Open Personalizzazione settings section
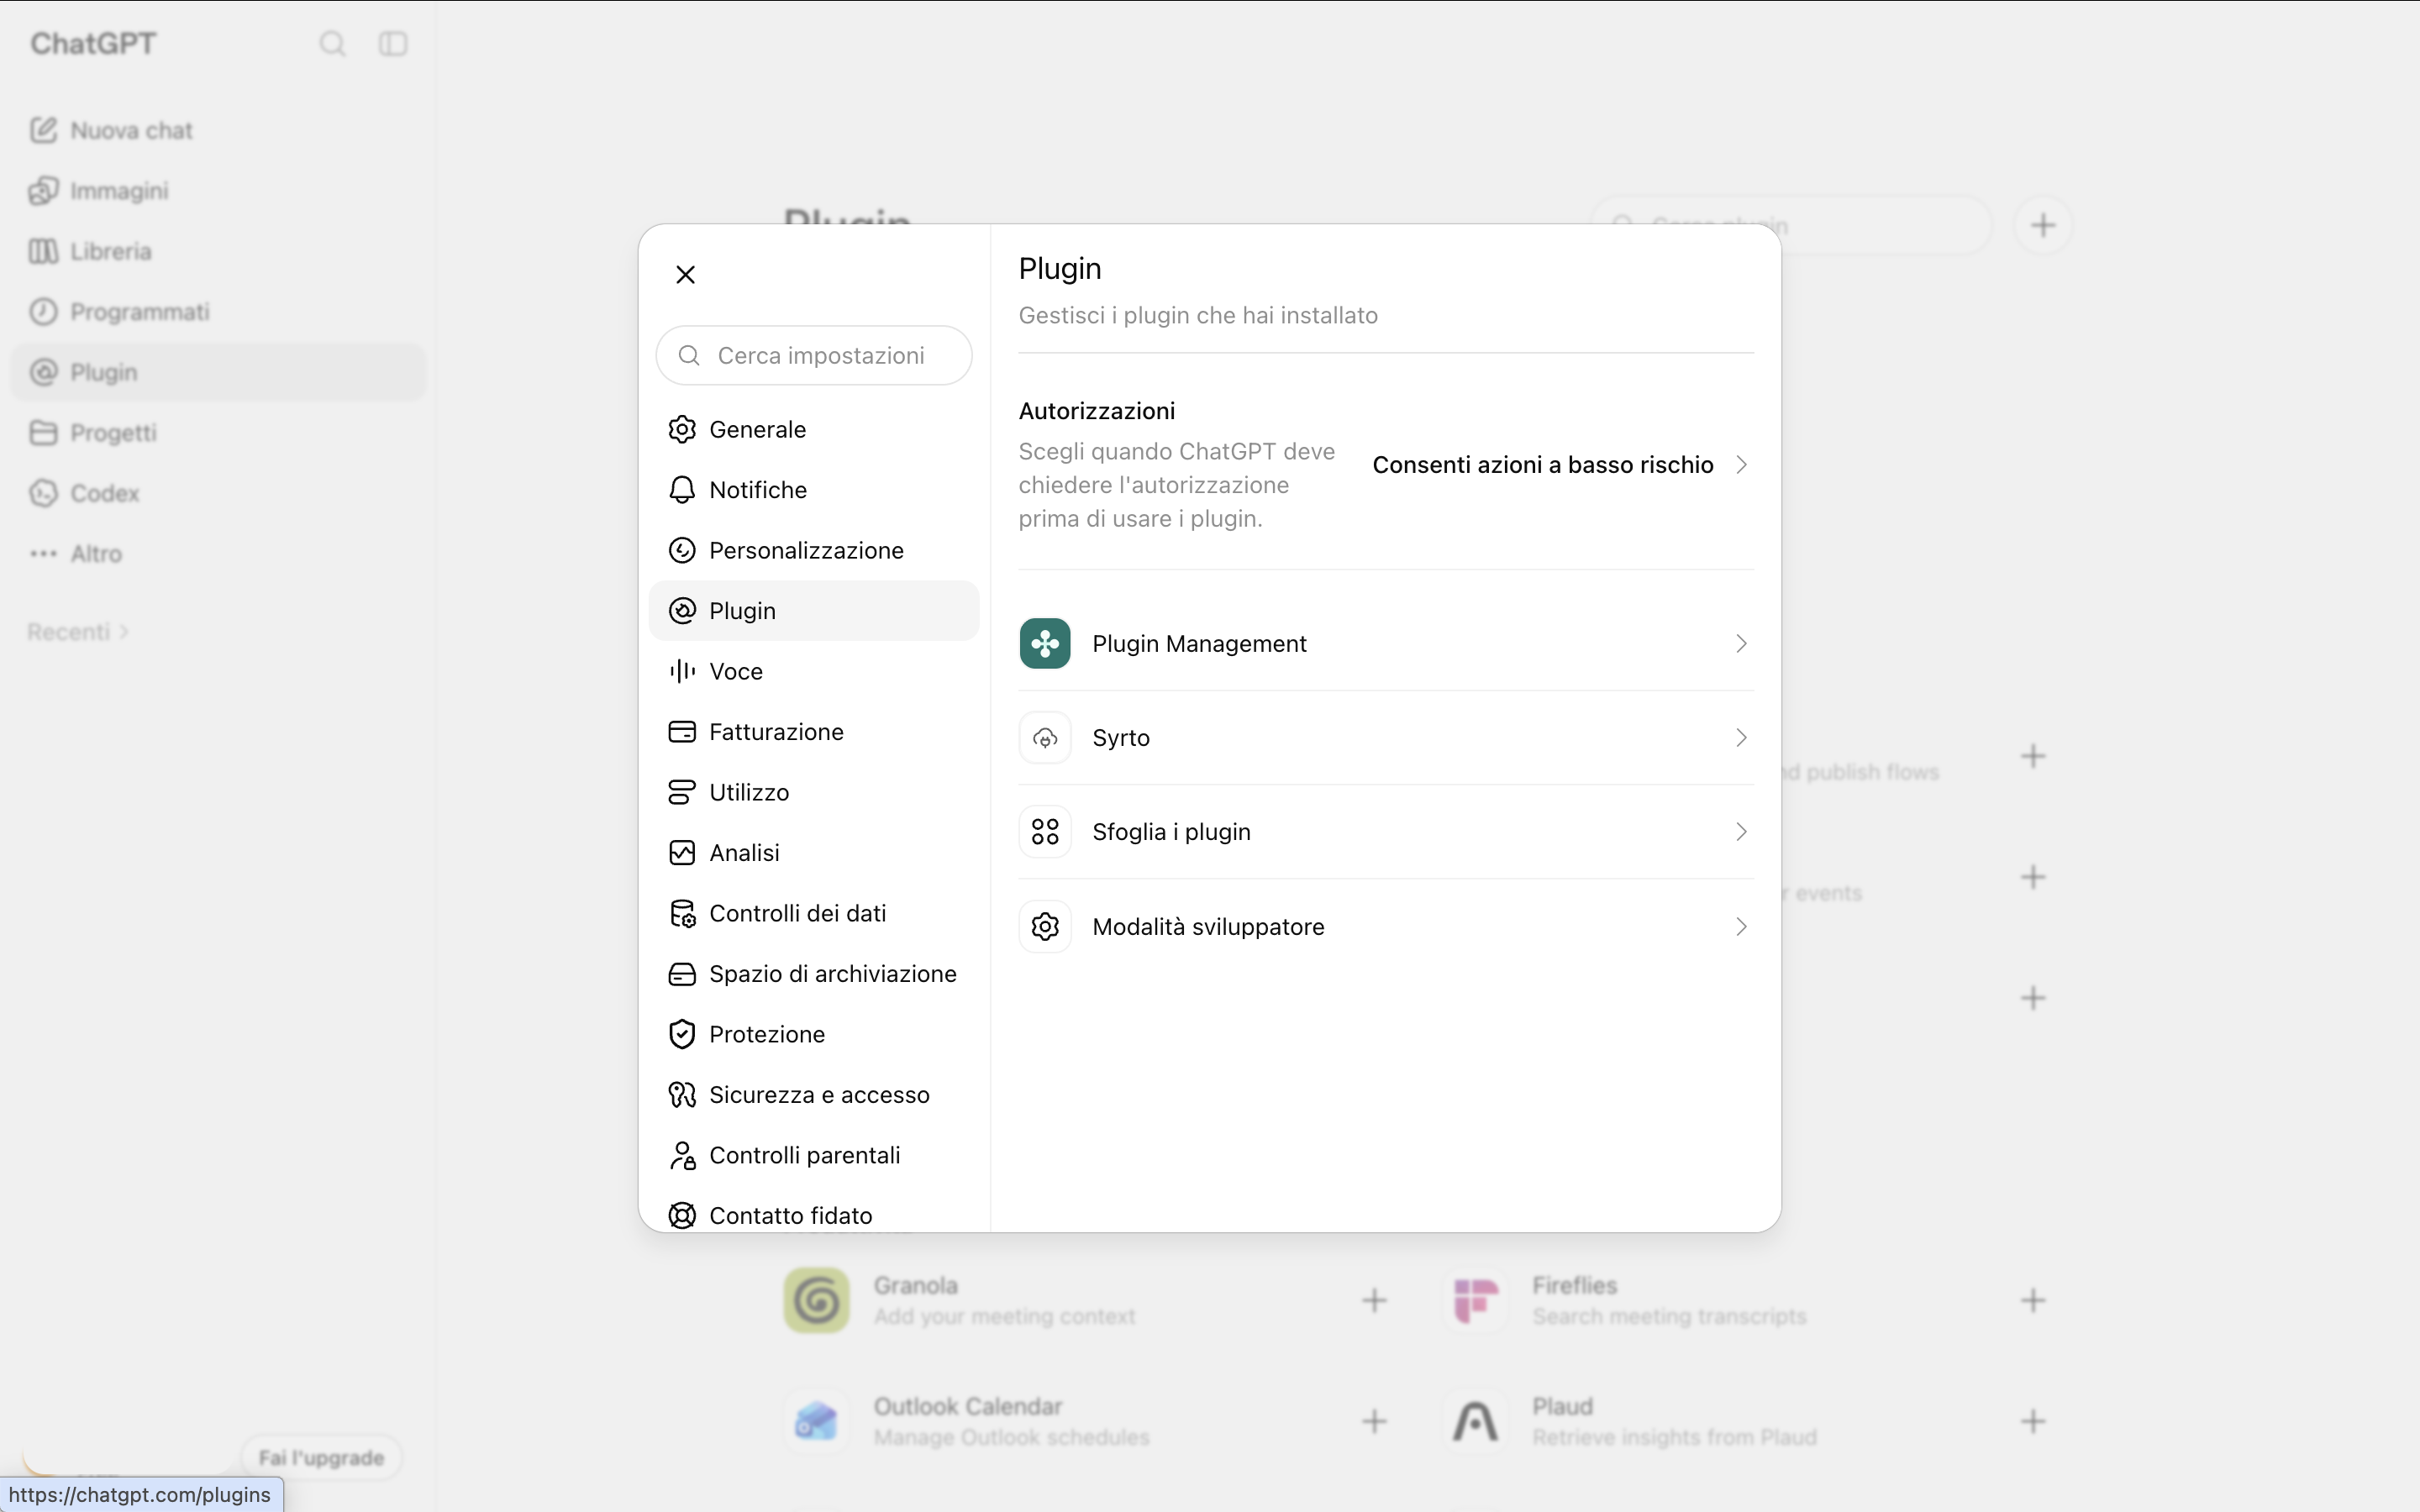Screen dimensions: 2420x1512 (814, 550)
